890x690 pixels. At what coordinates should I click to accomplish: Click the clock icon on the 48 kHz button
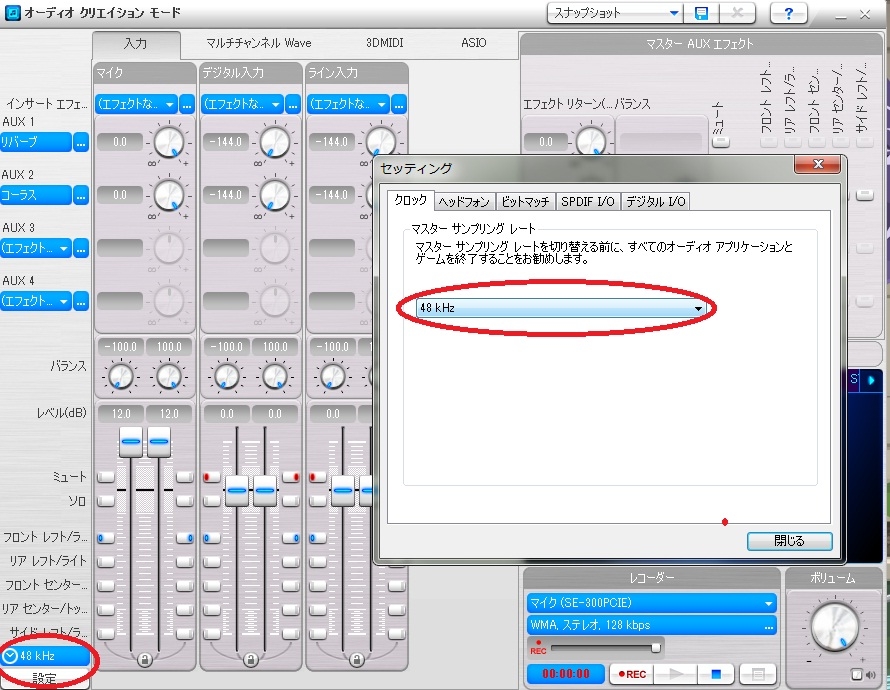pos(10,656)
